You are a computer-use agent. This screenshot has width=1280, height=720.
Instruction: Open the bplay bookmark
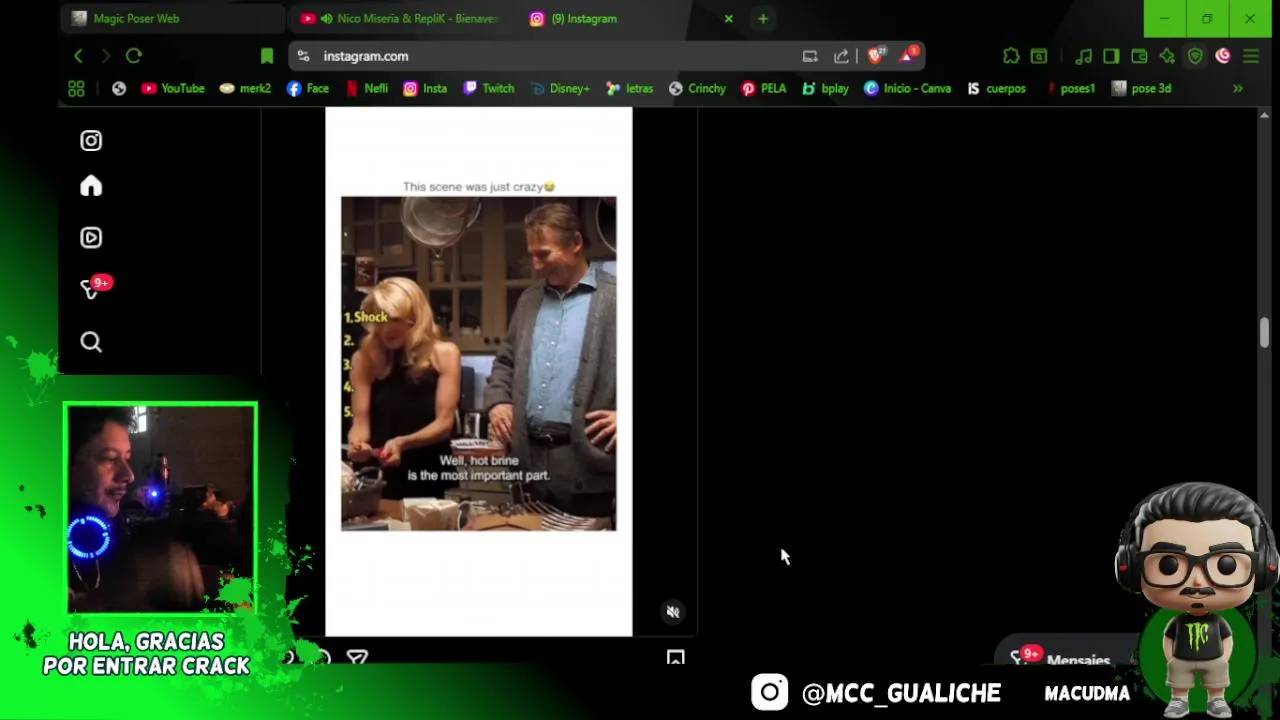pos(825,89)
